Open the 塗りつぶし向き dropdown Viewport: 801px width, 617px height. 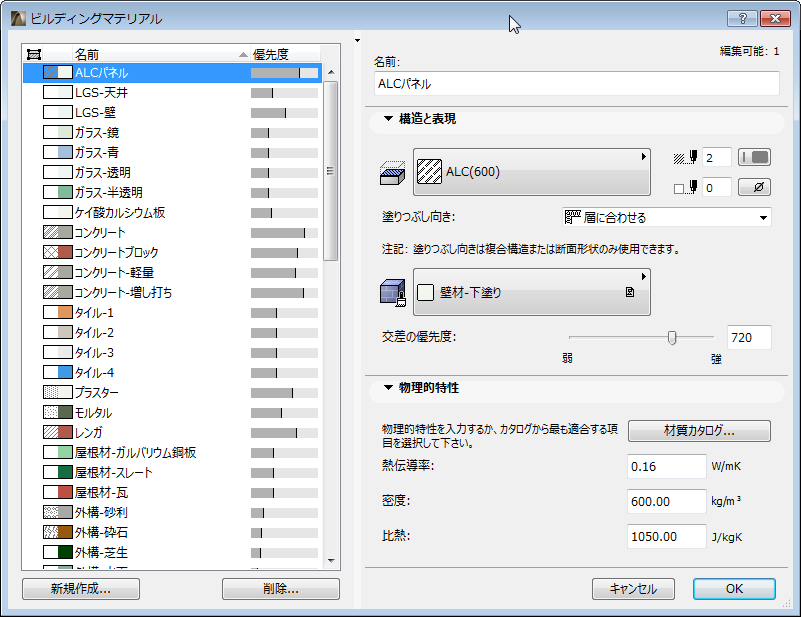(667, 217)
